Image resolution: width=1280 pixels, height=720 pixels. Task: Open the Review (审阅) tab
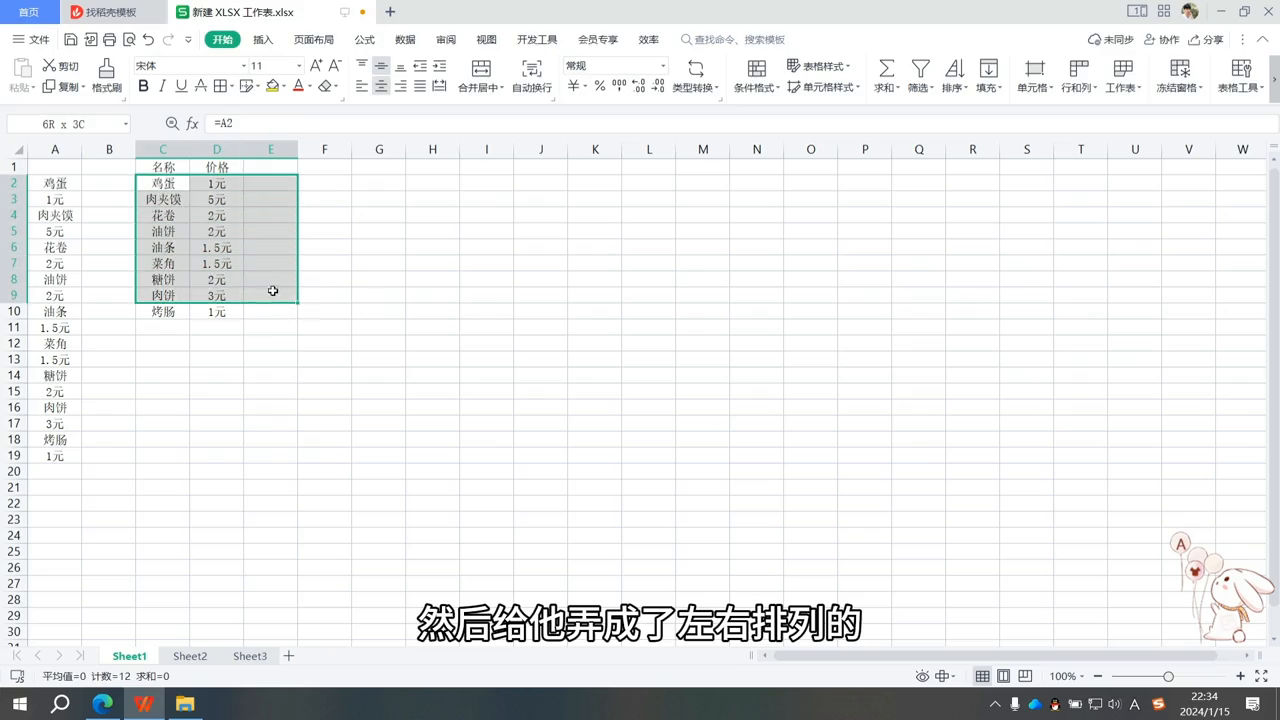(x=446, y=40)
